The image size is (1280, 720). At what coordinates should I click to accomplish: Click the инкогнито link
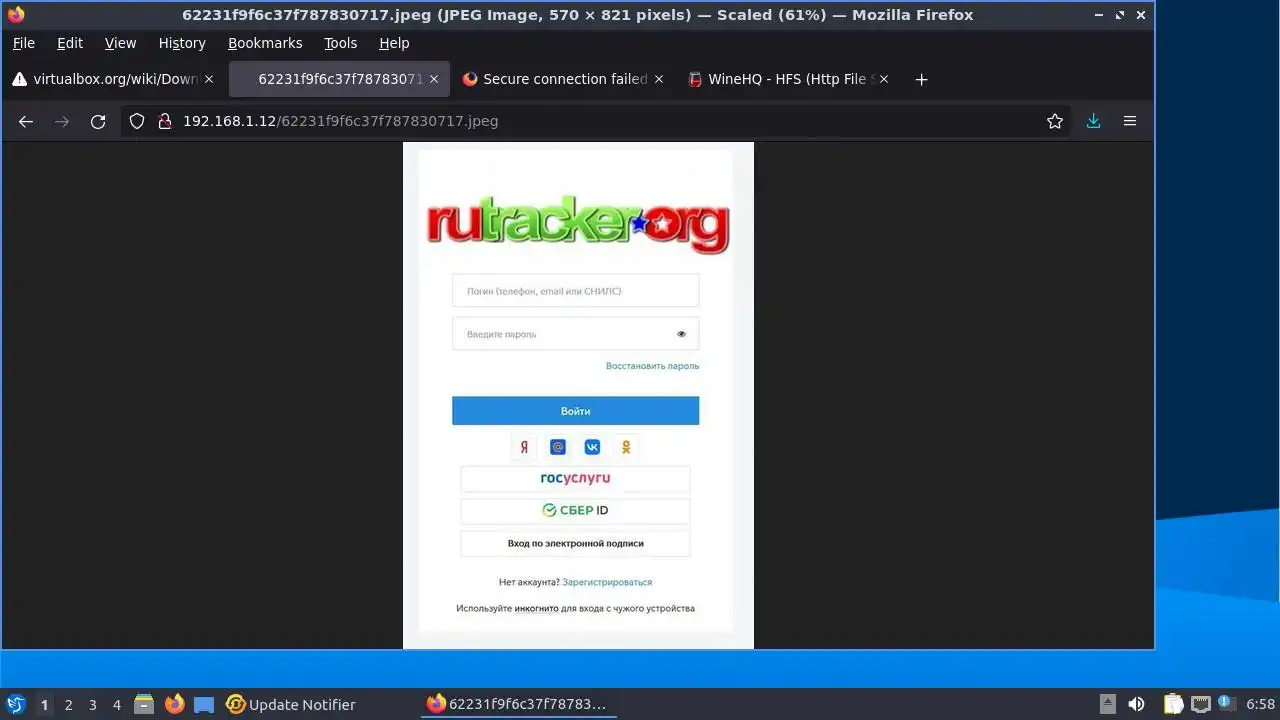pos(537,608)
